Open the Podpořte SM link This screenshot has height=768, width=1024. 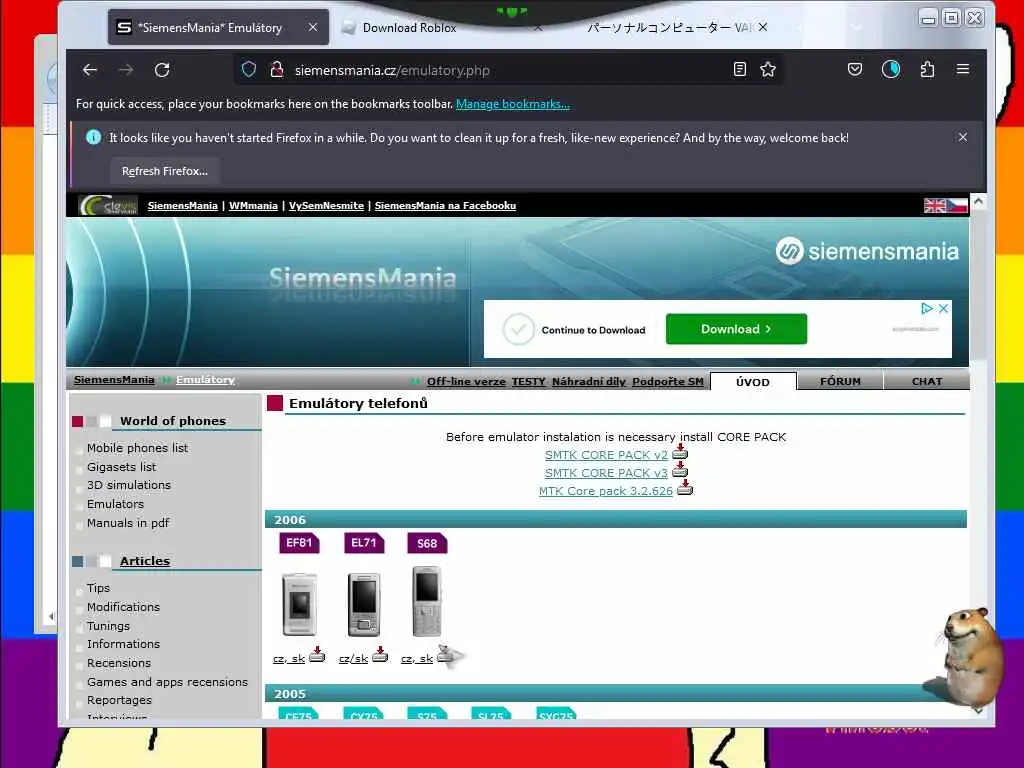[667, 381]
